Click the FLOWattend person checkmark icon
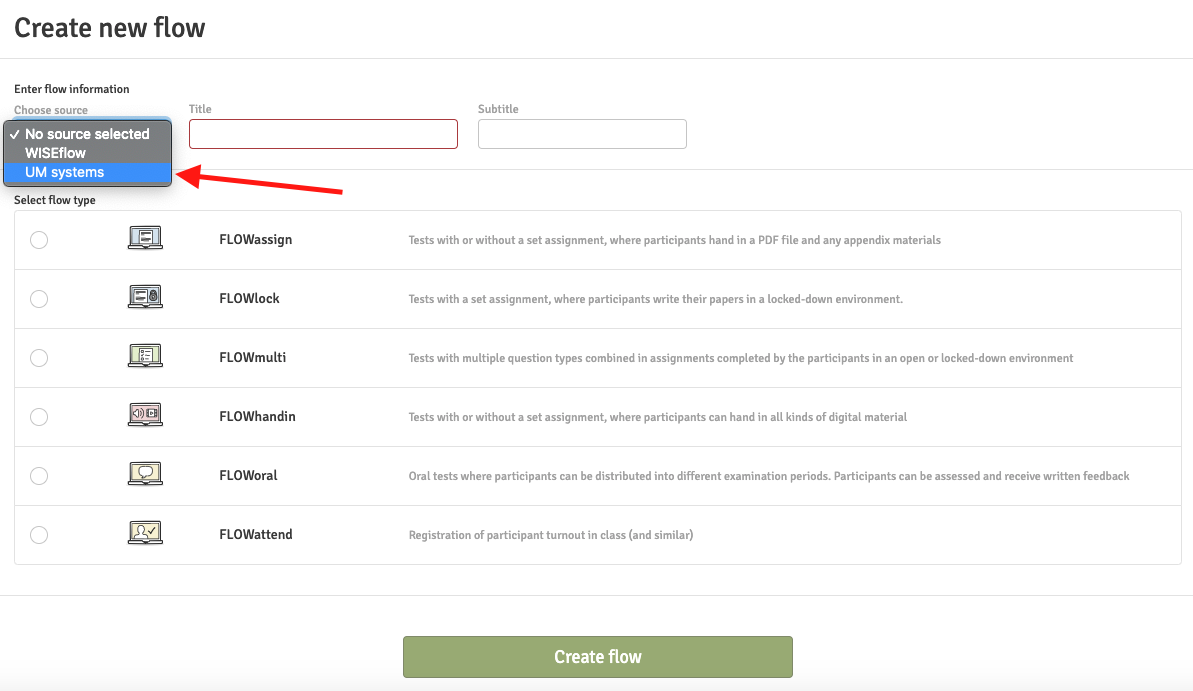 point(145,534)
